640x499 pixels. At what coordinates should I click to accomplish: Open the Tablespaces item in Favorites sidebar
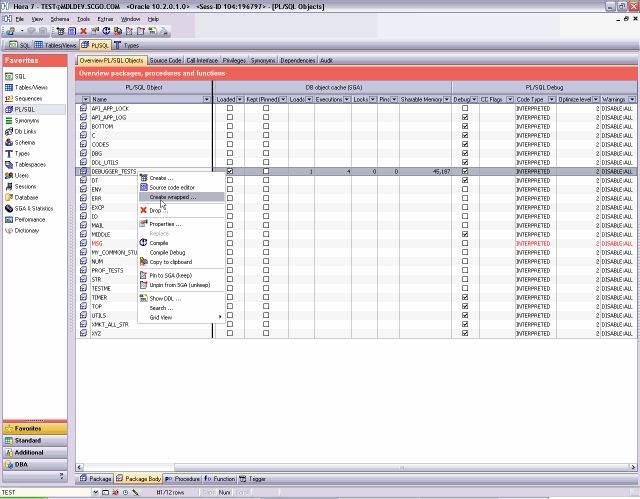[x=30, y=164]
